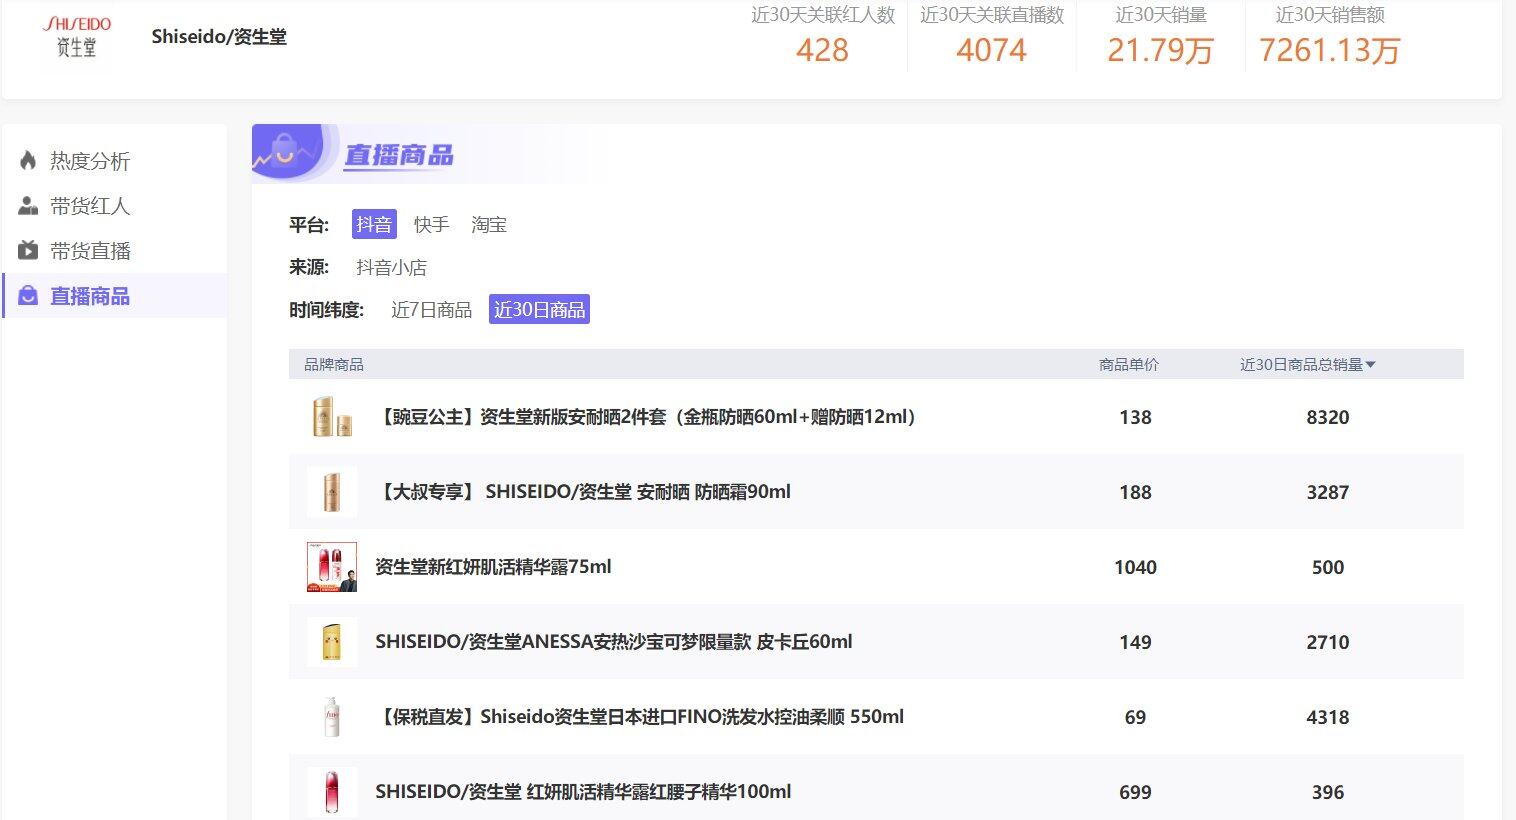Click the person icon beside 带货红人
Image resolution: width=1516 pixels, height=820 pixels.
[28, 206]
